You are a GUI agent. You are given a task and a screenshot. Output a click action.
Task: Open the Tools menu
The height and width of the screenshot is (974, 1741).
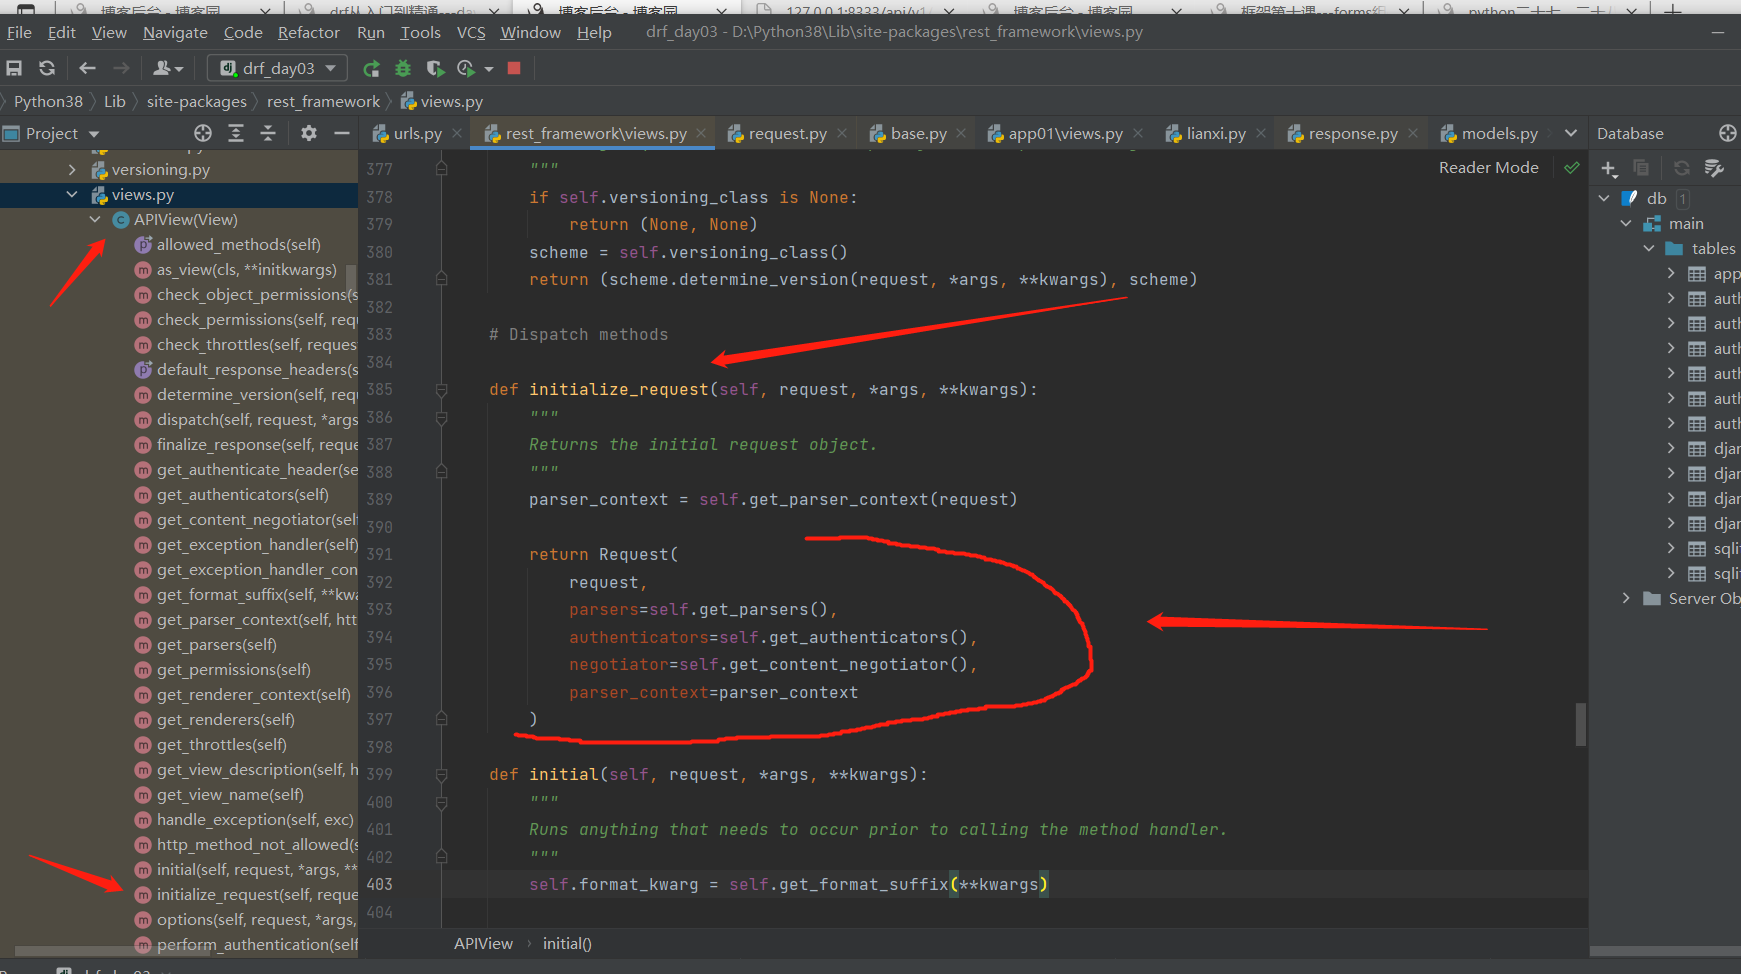click(x=420, y=32)
